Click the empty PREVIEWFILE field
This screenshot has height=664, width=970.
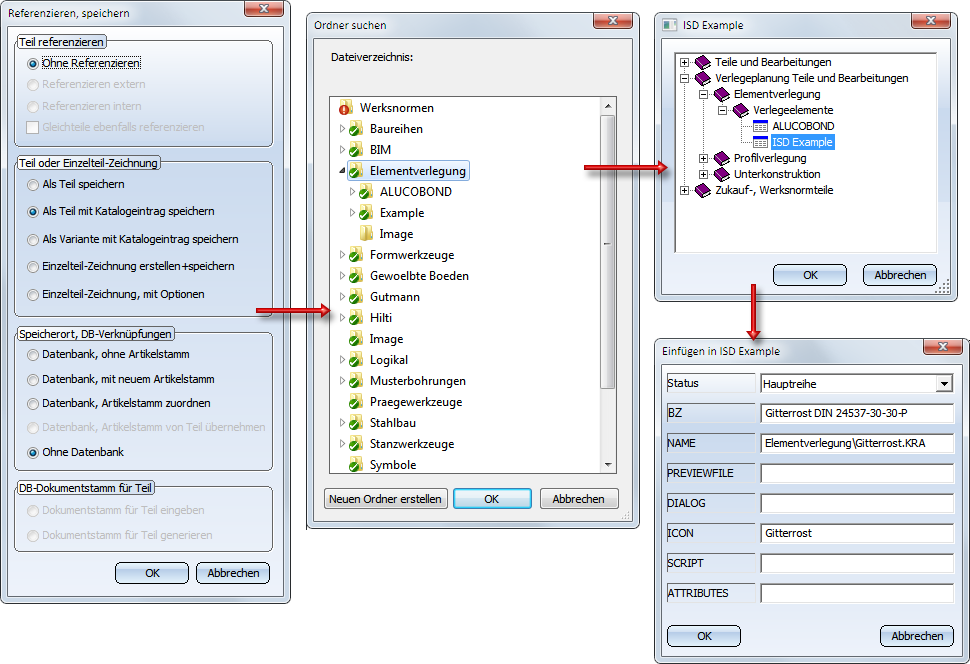857,473
